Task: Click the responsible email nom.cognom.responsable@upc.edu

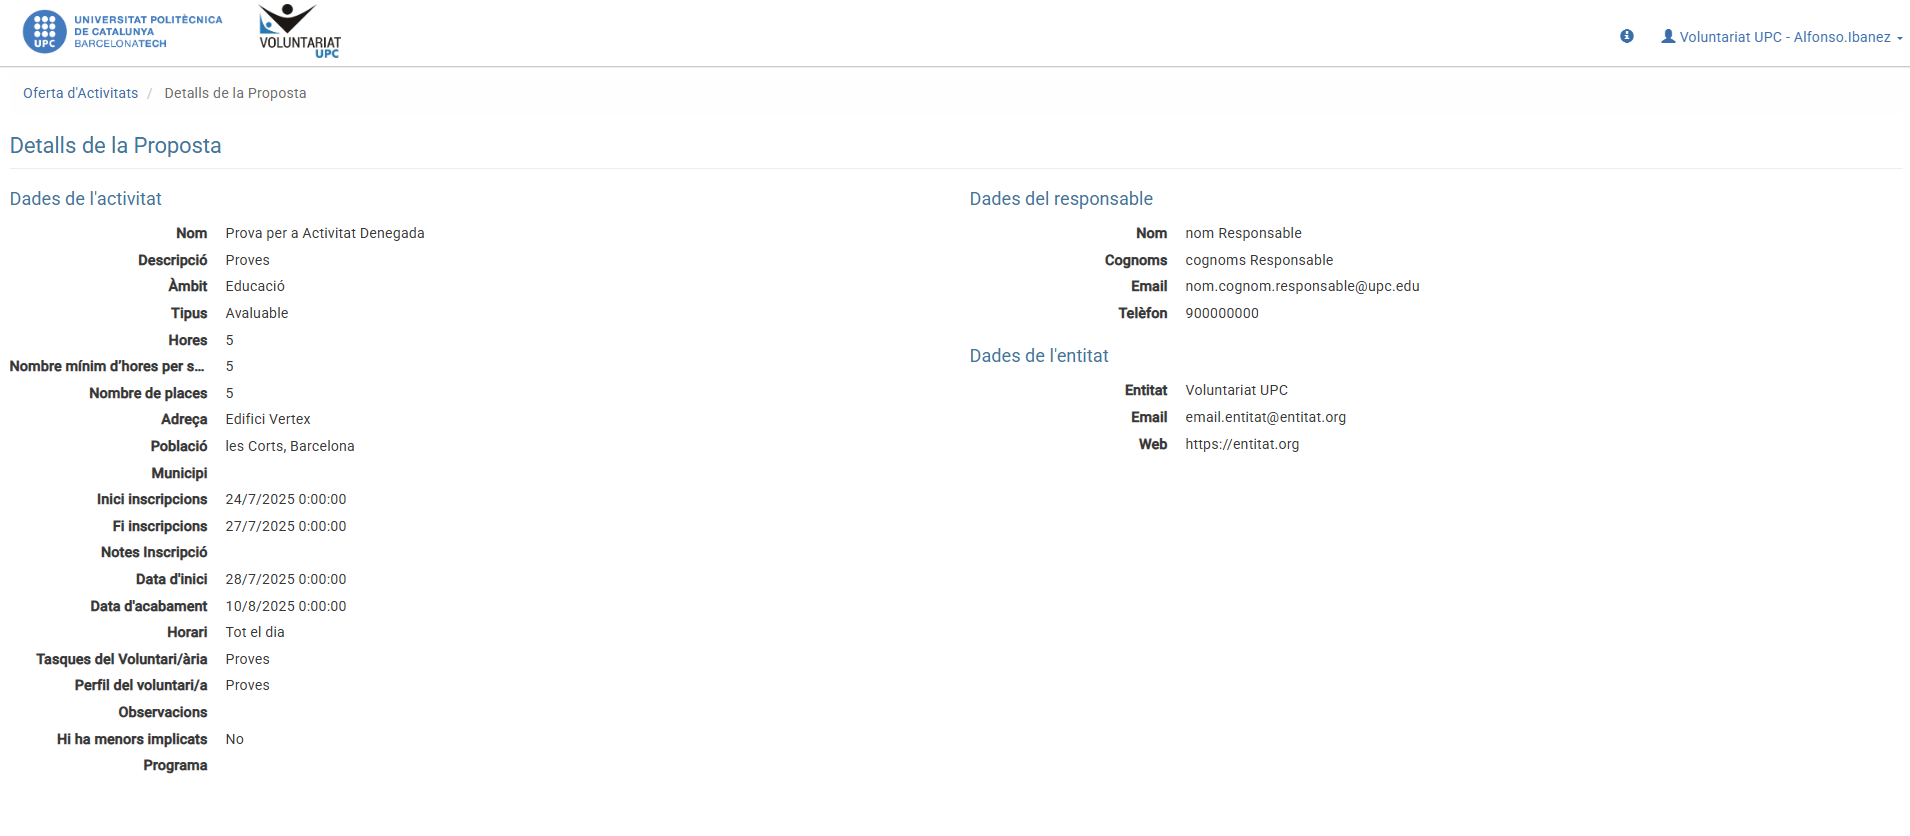Action: 1301,286
